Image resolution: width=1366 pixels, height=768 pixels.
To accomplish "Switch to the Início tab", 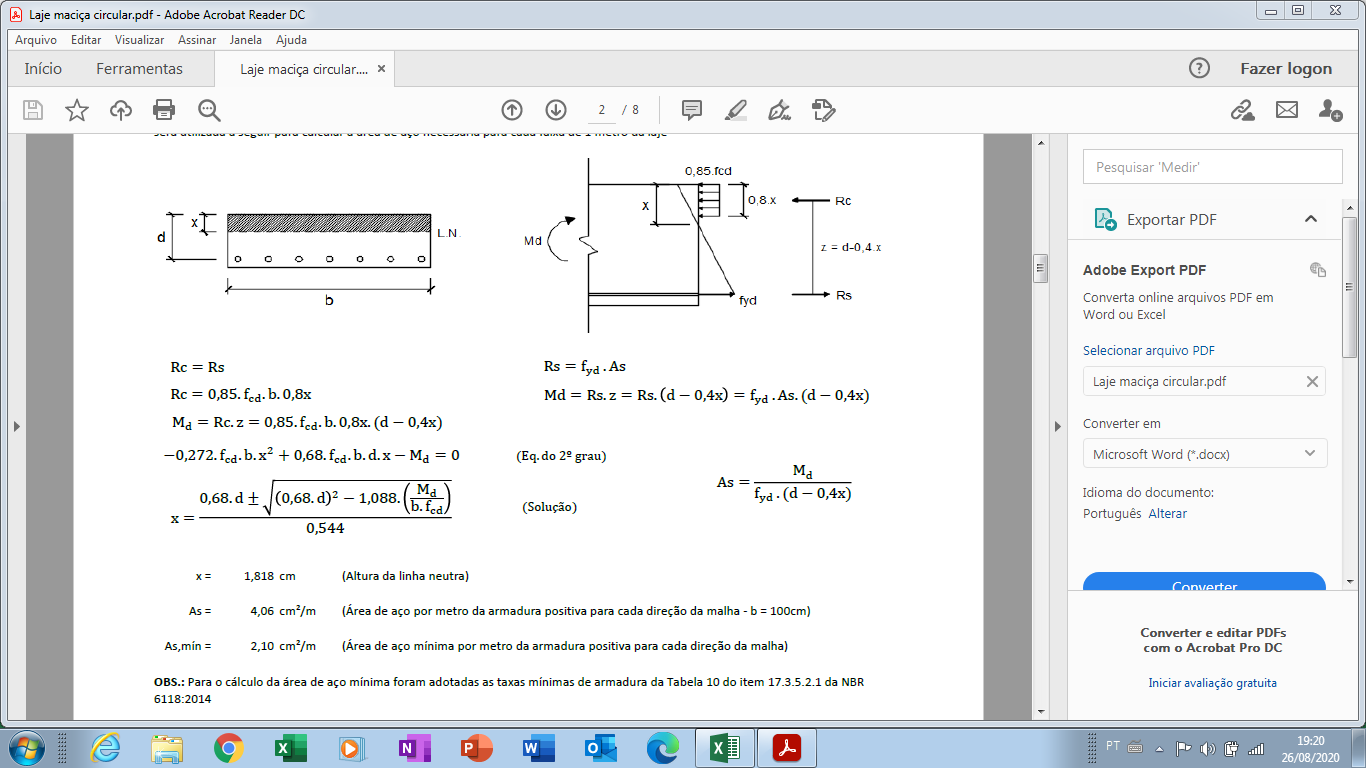I will click(x=43, y=69).
